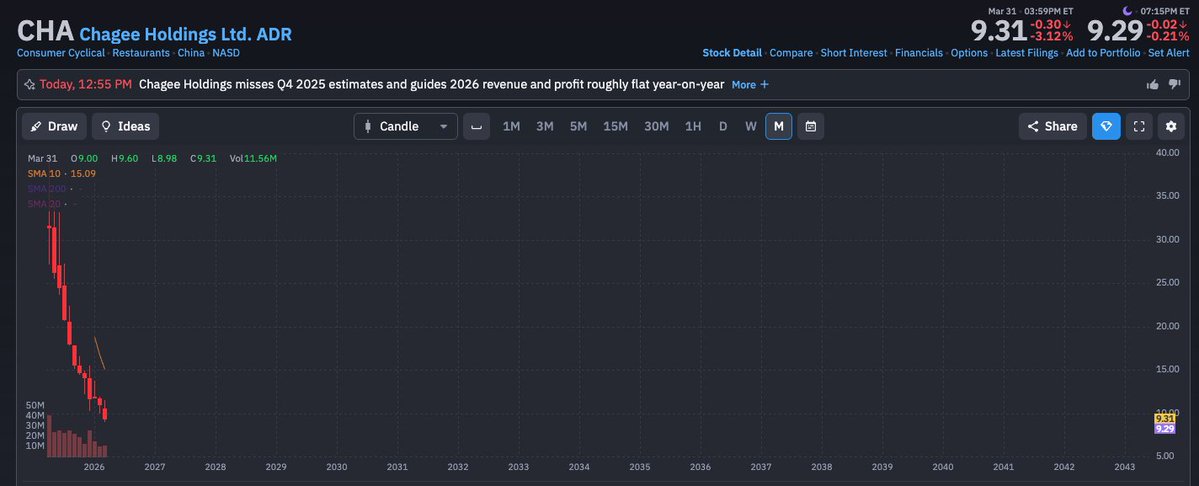The width and height of the screenshot is (1199, 486).
Task: Open the Options link
Action: (969, 53)
